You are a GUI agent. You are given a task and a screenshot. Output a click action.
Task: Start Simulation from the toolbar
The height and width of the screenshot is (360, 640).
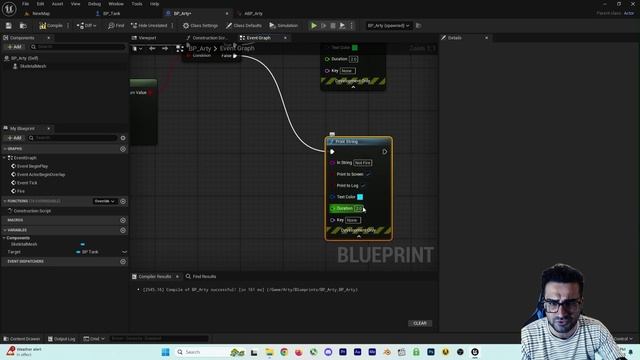click(284, 25)
